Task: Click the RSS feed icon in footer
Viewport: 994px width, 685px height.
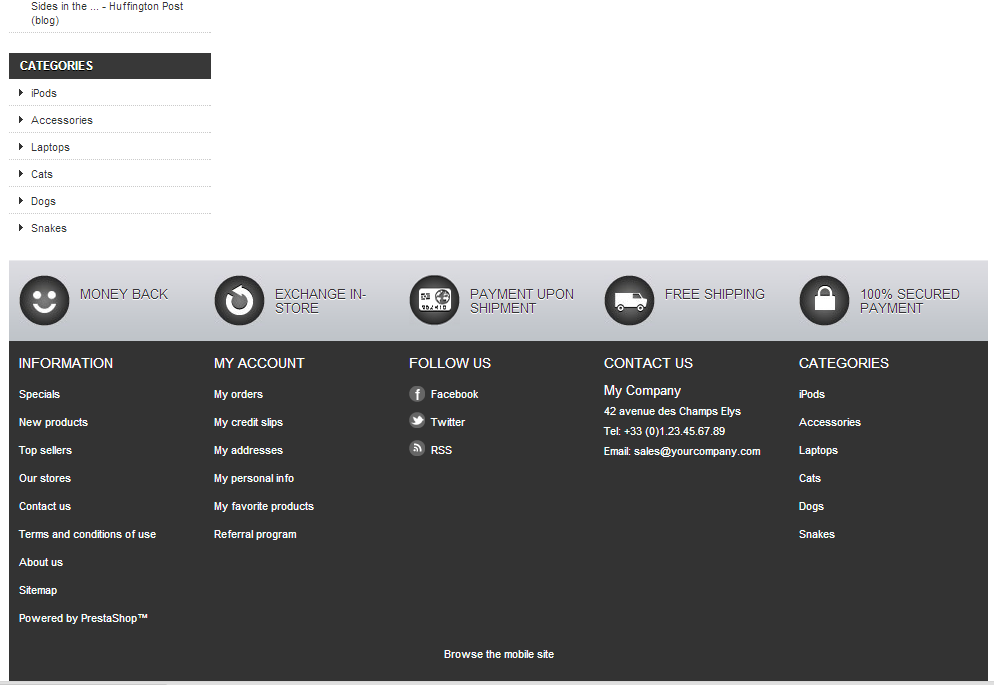Action: click(417, 449)
